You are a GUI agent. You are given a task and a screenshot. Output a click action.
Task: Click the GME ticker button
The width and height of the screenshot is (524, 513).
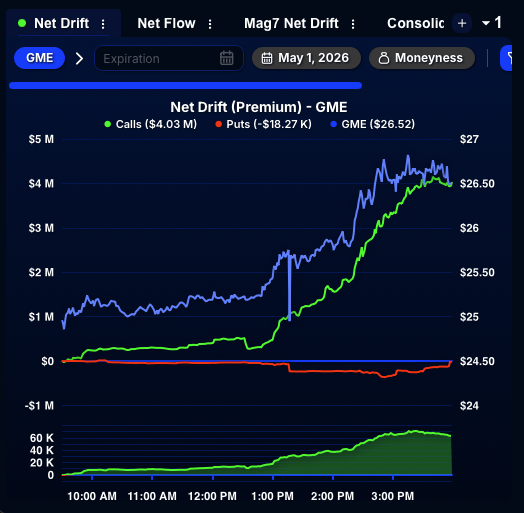coord(39,58)
